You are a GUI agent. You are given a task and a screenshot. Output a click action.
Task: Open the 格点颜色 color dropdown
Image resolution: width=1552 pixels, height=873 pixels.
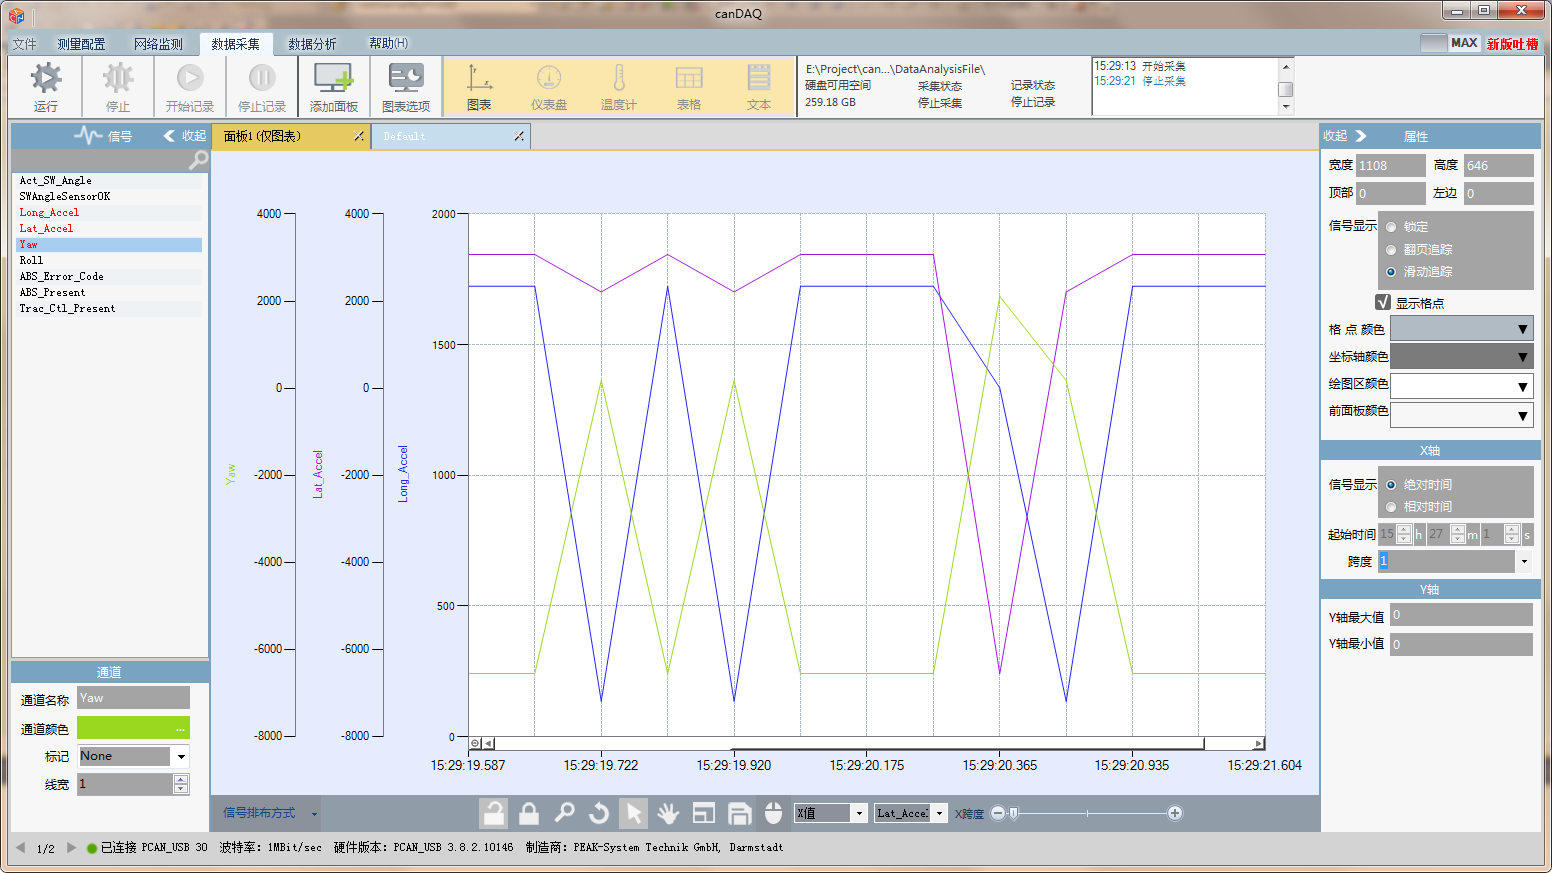coord(1461,329)
